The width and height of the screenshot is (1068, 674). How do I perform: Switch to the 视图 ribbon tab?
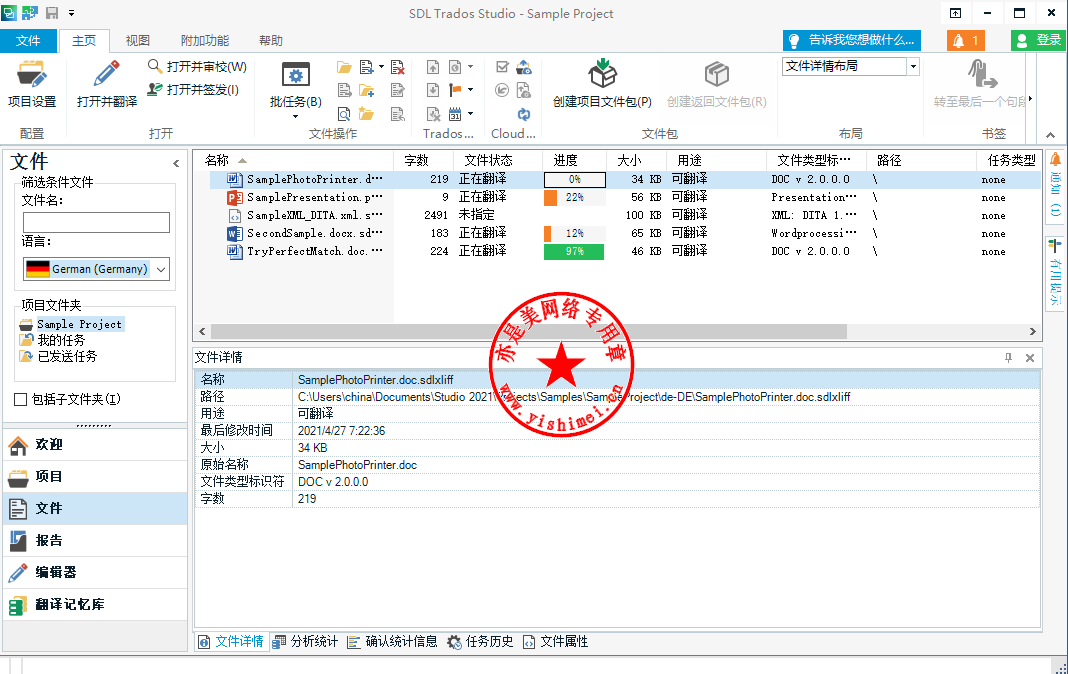(138, 41)
